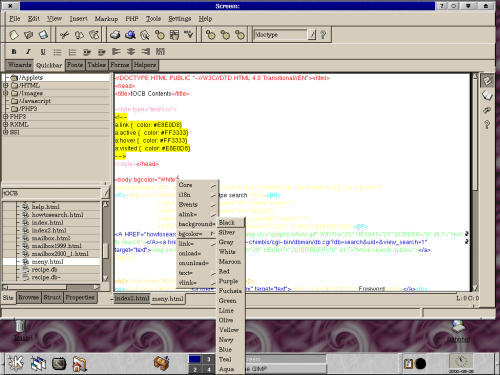Expand the /HTML folder in the tree
This screenshot has width=500, height=375.
pos(6,85)
